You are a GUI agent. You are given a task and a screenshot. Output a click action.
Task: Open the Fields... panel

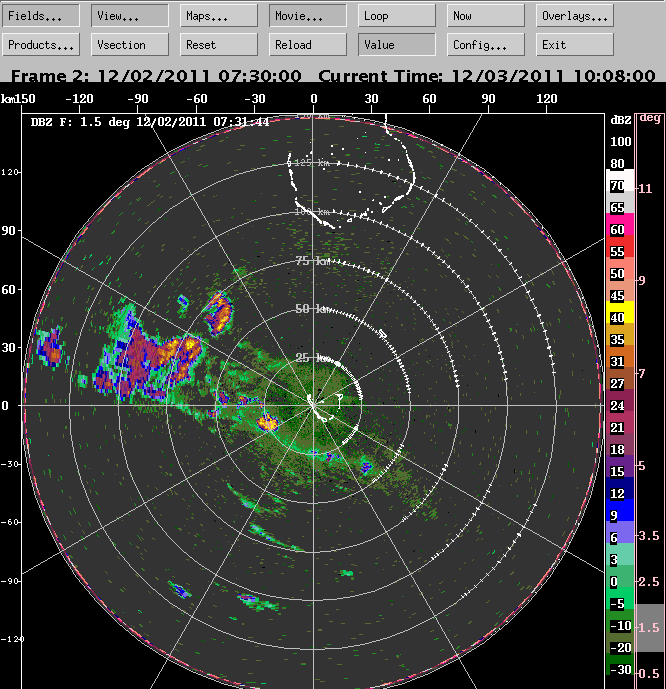coord(41,16)
